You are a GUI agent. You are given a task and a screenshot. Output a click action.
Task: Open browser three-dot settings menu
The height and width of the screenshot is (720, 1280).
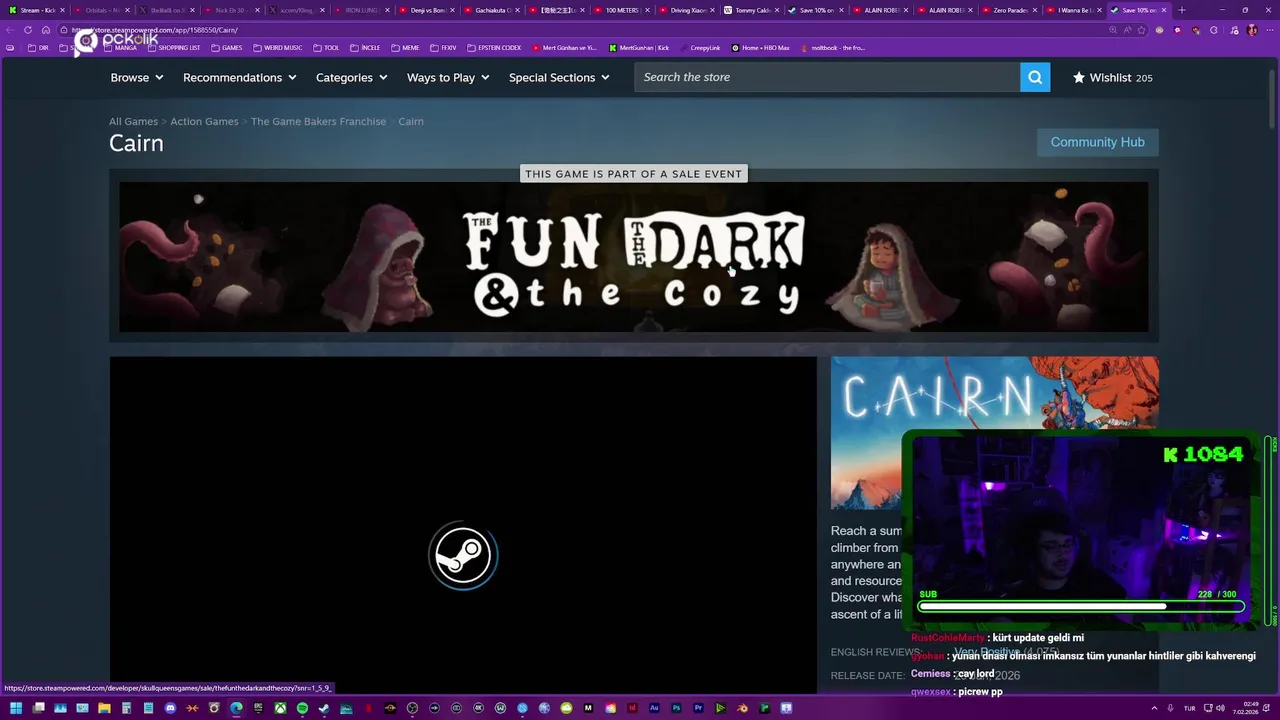tap(1270, 30)
